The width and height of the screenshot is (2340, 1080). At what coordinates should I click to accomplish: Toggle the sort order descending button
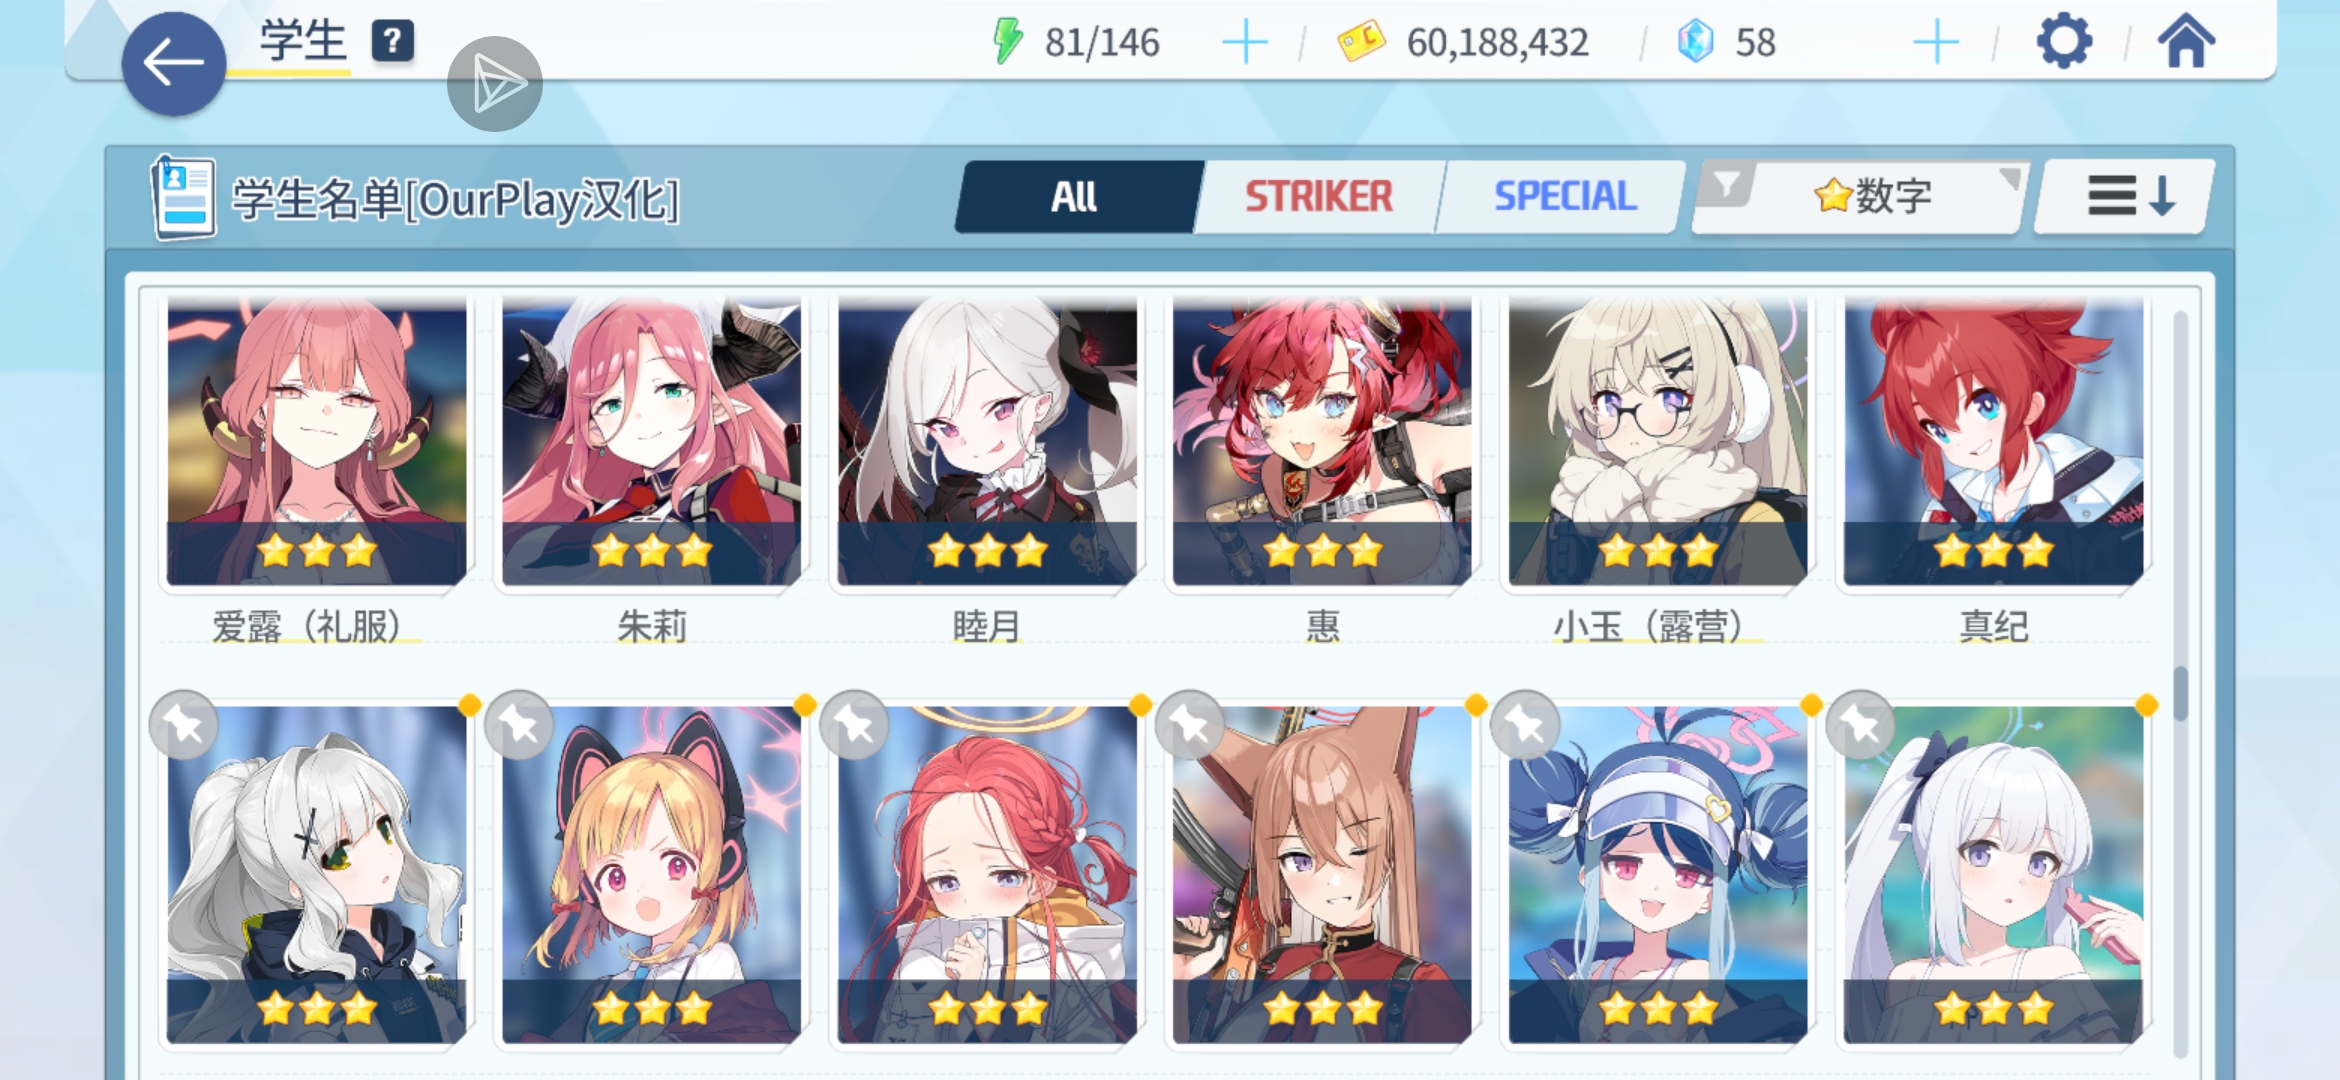coord(2126,197)
